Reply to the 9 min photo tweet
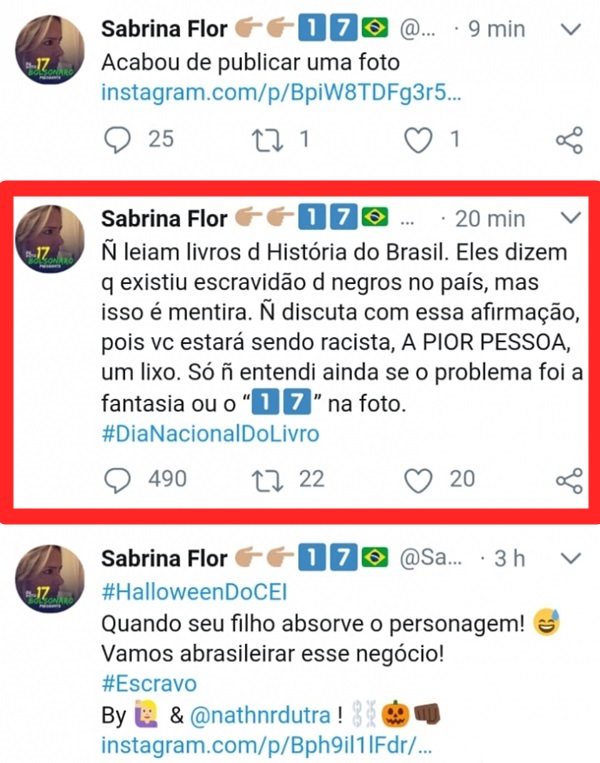 [119, 139]
